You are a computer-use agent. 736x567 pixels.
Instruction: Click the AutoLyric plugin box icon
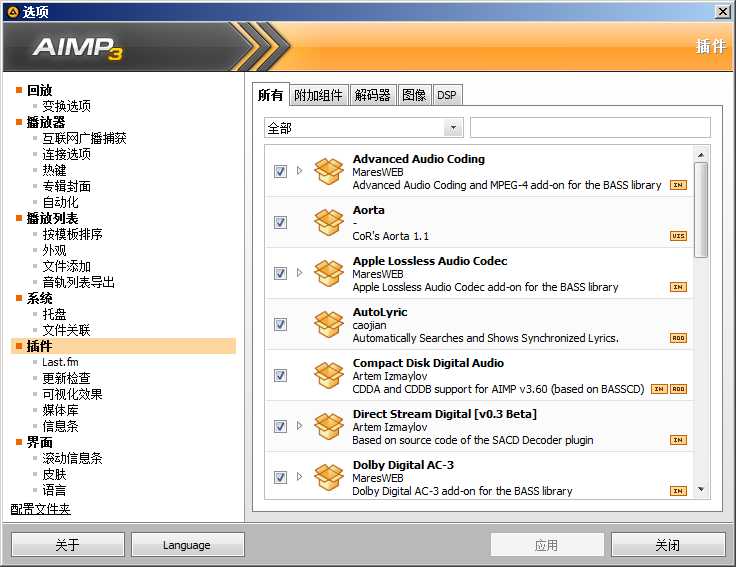(x=329, y=324)
